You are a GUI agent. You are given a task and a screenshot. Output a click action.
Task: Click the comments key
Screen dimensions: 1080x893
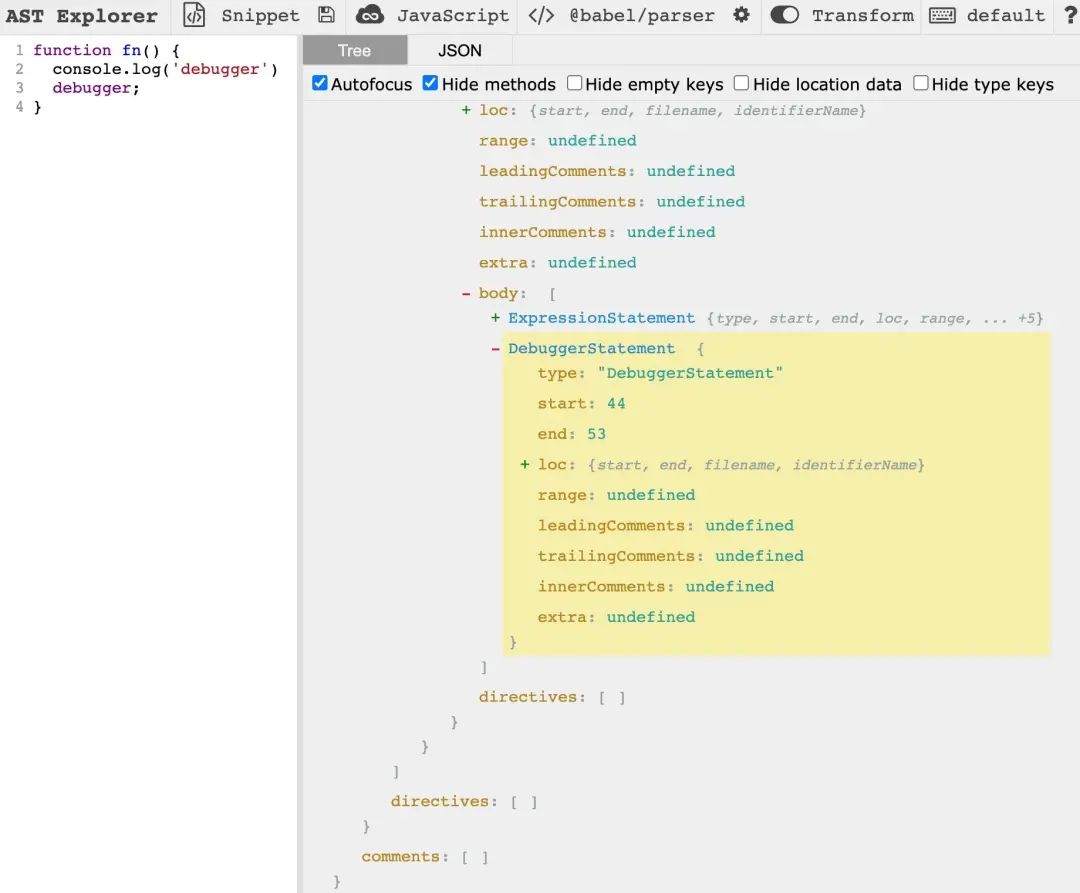[400, 857]
